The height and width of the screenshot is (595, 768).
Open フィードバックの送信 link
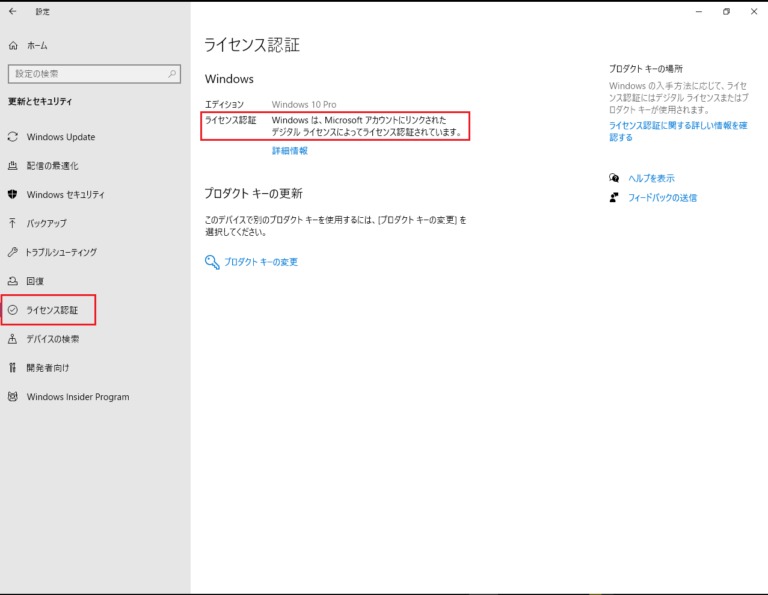(662, 198)
